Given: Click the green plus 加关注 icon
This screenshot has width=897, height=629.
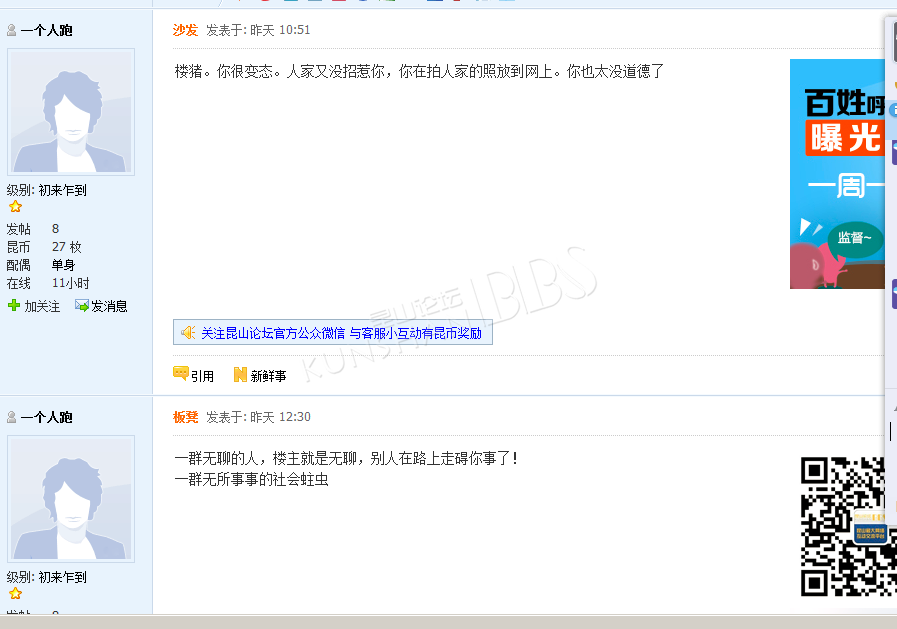Looking at the screenshot, I should [x=14, y=305].
